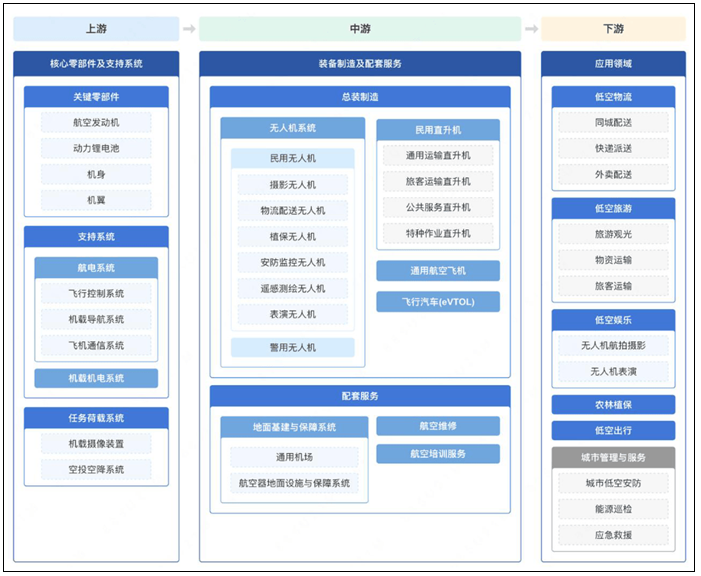Click the 总装制造 heading
Screen dimensions: 701x576
[x=360, y=97]
